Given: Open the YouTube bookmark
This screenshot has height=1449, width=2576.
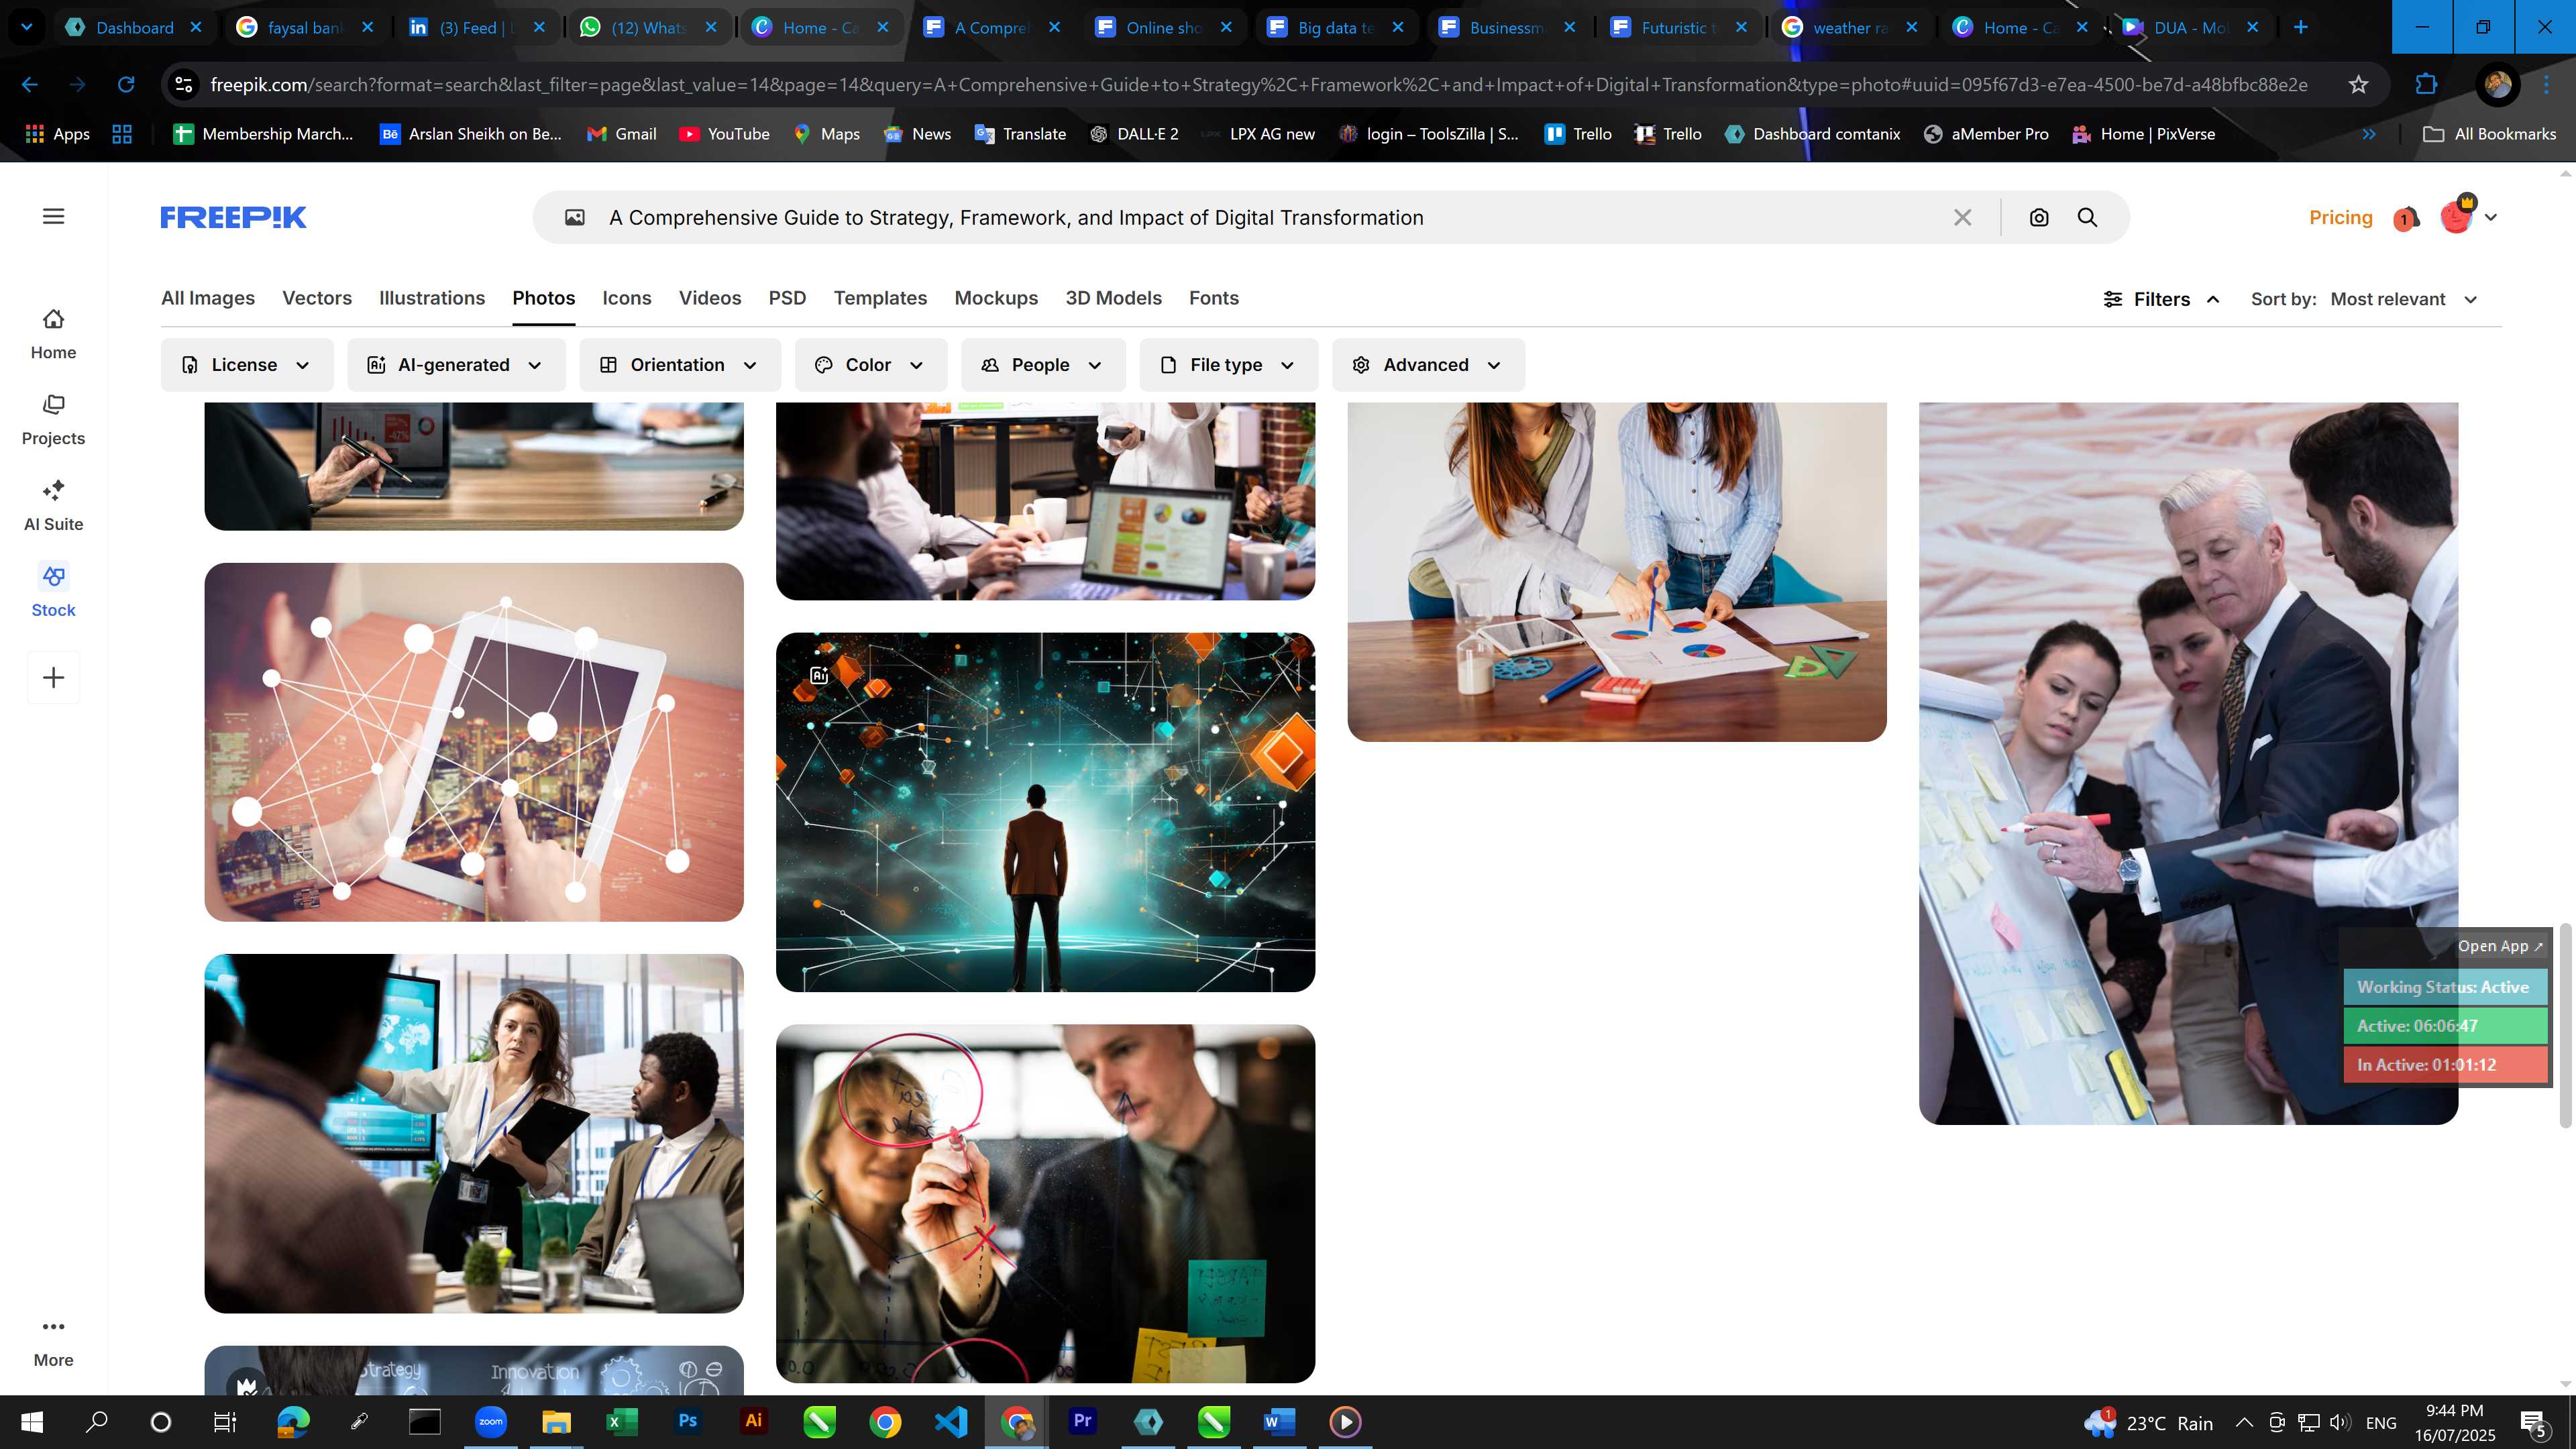Looking at the screenshot, I should click(x=724, y=134).
